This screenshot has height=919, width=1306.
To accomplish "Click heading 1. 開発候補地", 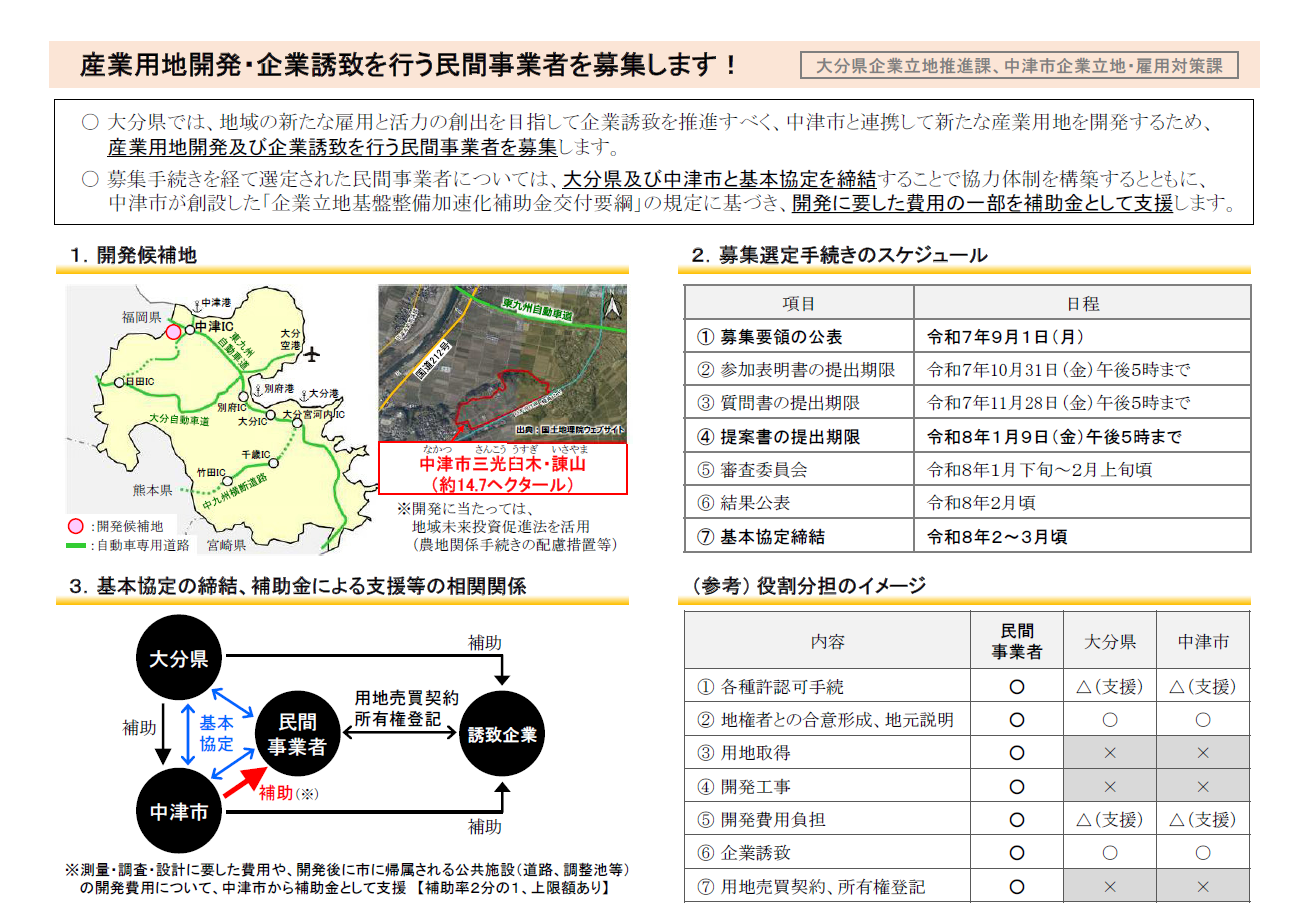I will tap(133, 256).
